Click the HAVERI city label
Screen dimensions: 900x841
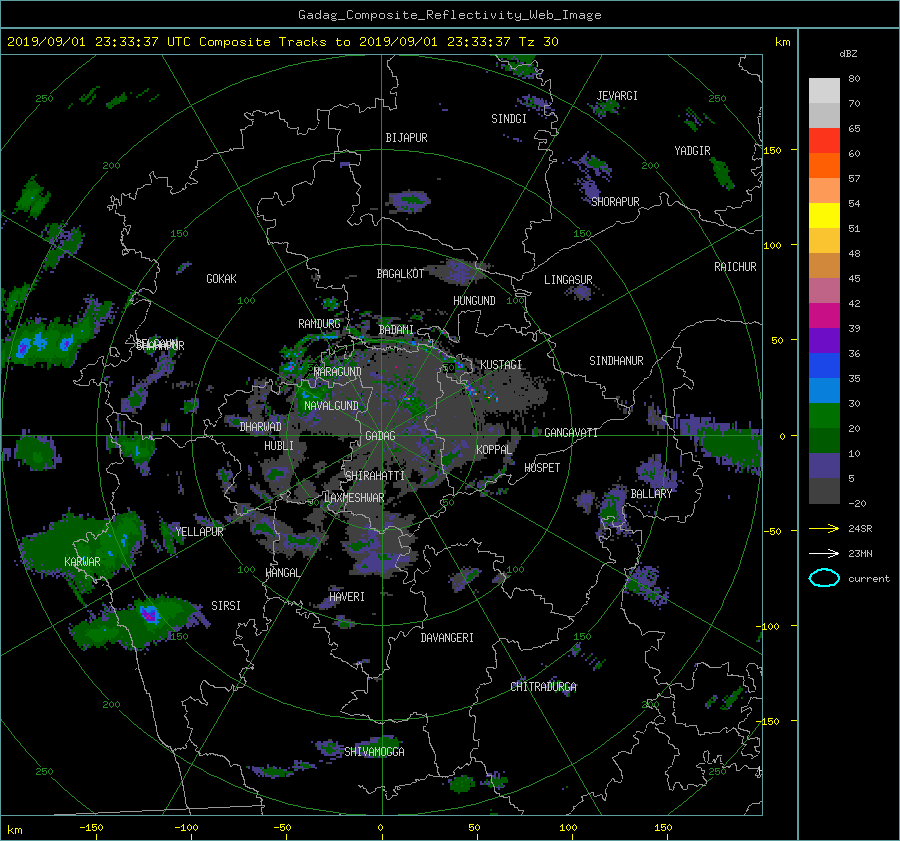pos(347,597)
